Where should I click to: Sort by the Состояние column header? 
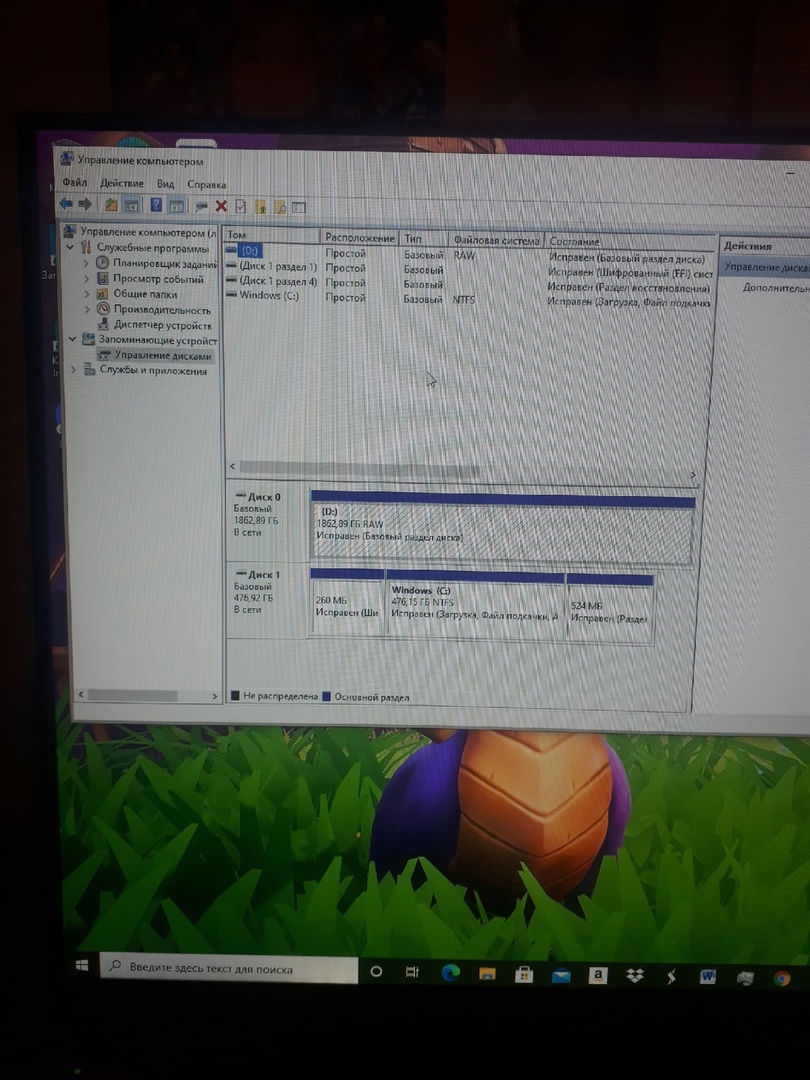coord(629,242)
